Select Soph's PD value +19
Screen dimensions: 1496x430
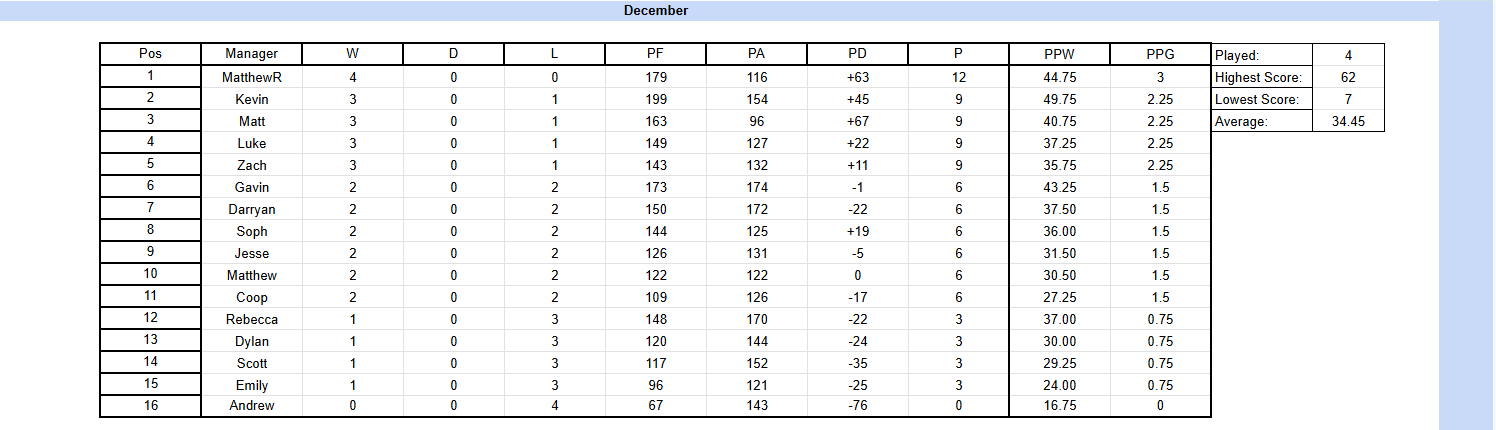857,231
